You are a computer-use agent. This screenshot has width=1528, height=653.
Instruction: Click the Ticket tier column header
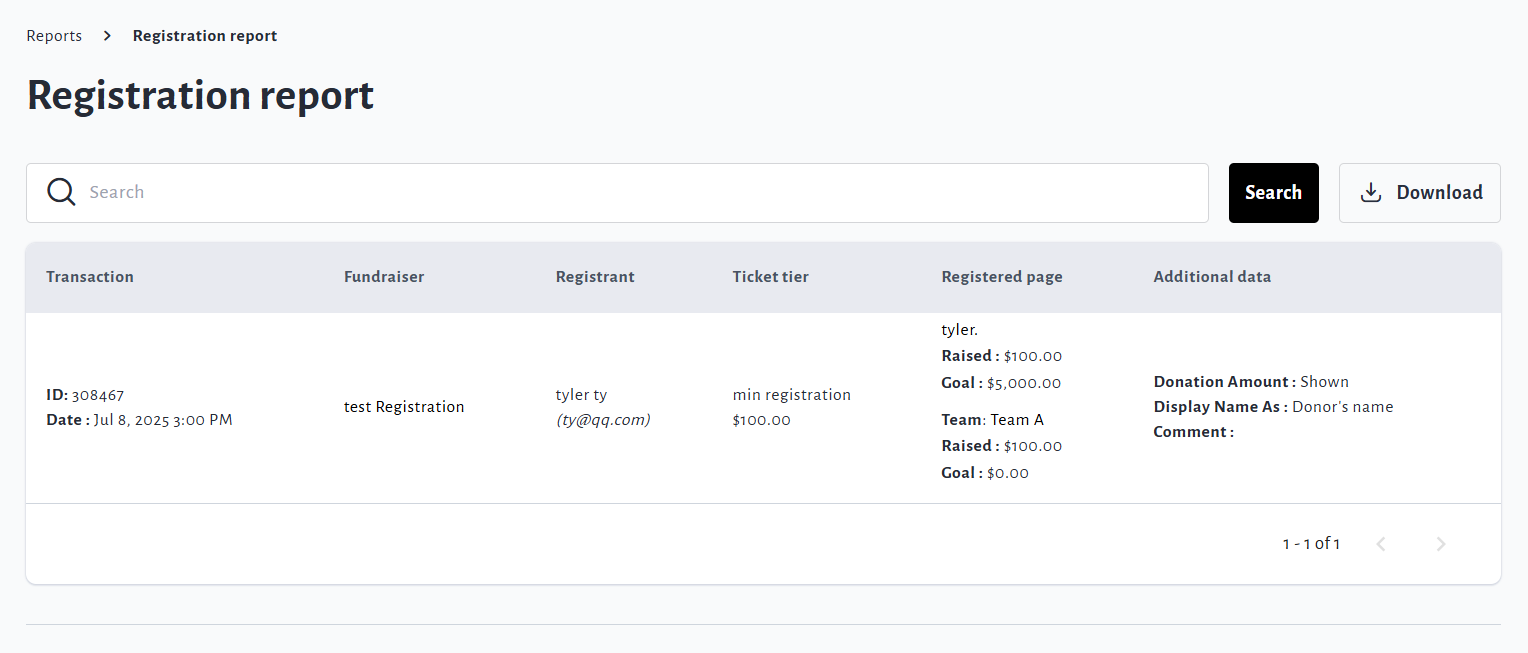pyautogui.click(x=770, y=277)
